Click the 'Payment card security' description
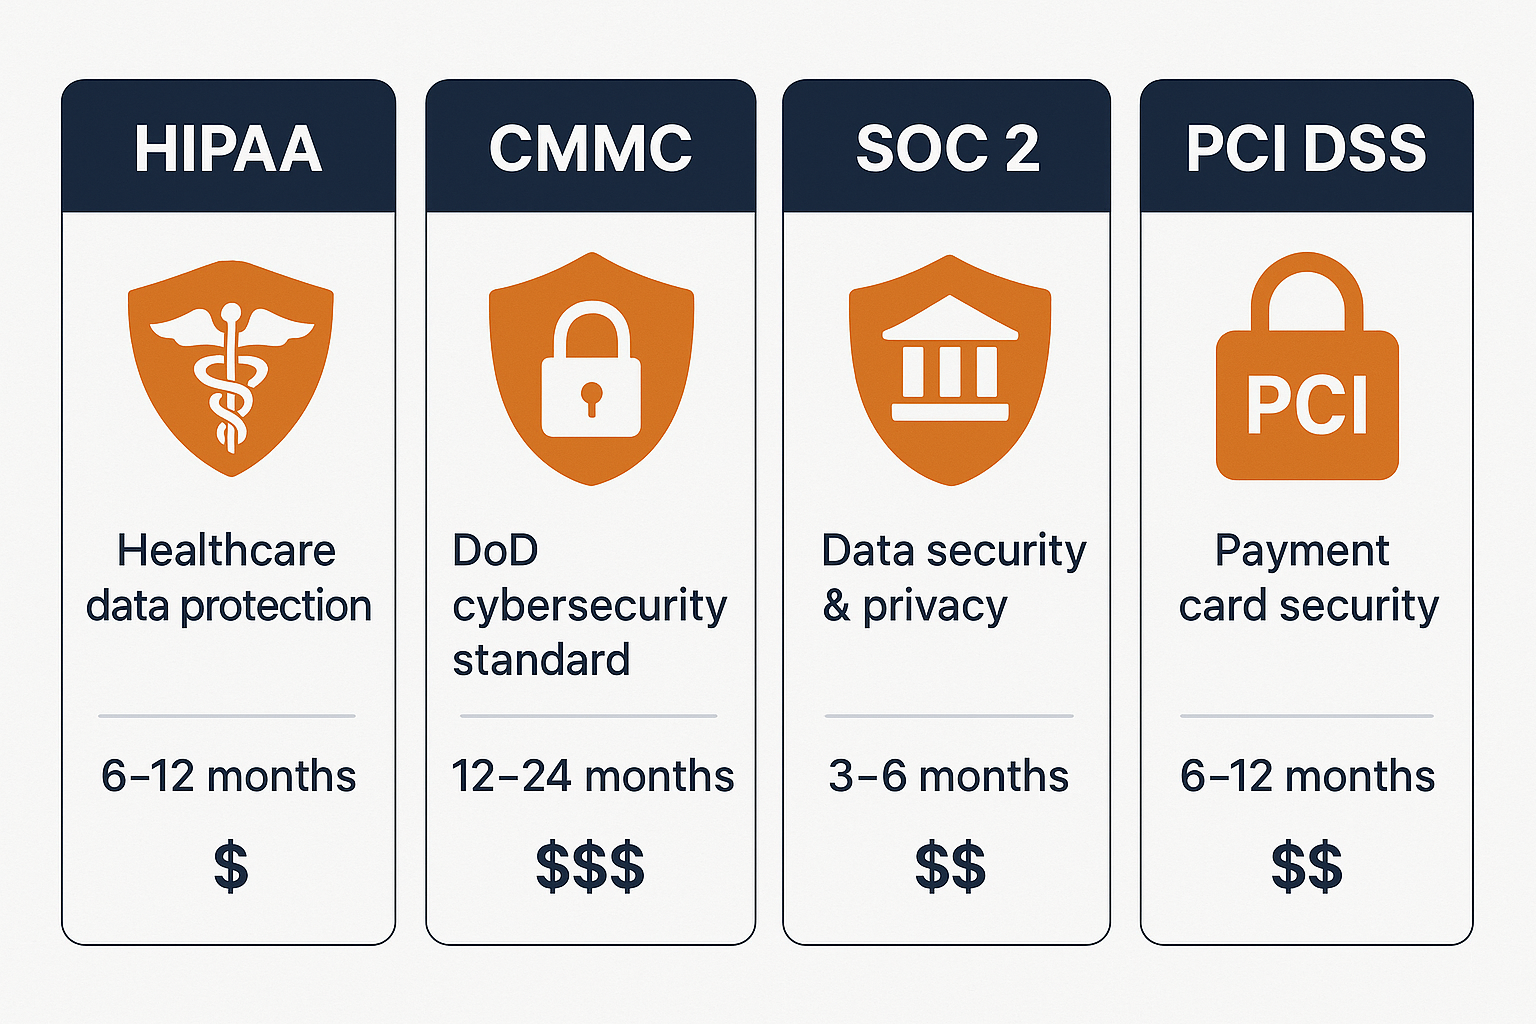The height and width of the screenshot is (1024, 1536). pos(1307,578)
